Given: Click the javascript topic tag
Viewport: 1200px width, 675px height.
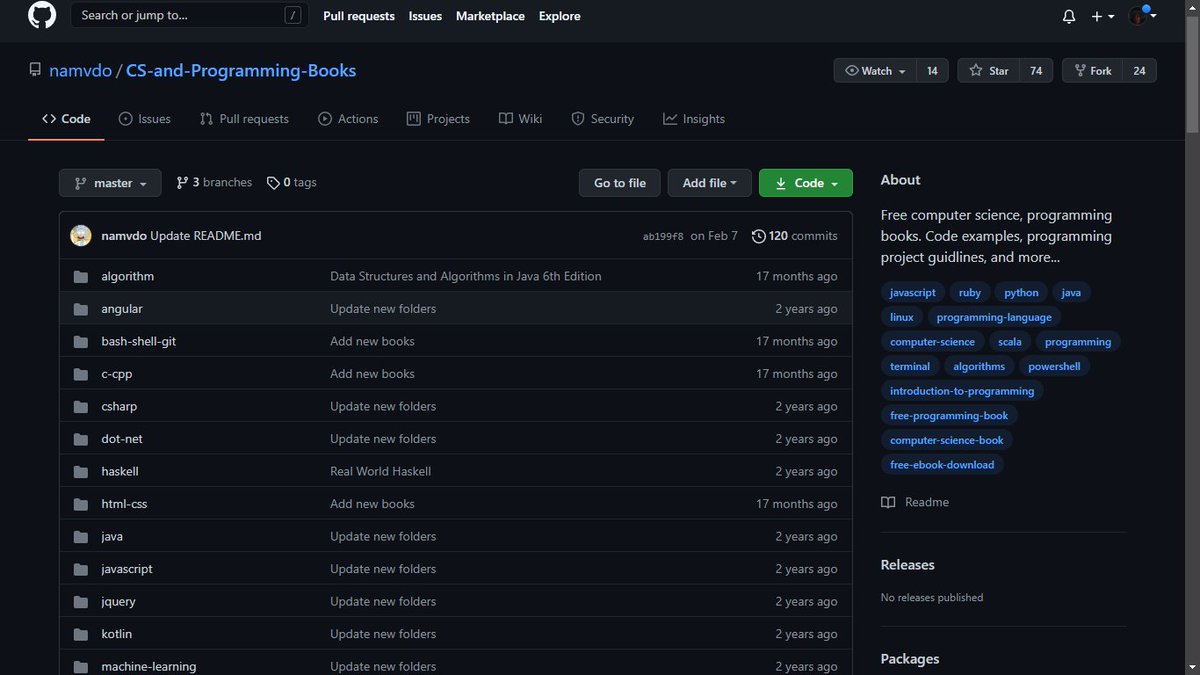Looking at the screenshot, I should [x=913, y=292].
